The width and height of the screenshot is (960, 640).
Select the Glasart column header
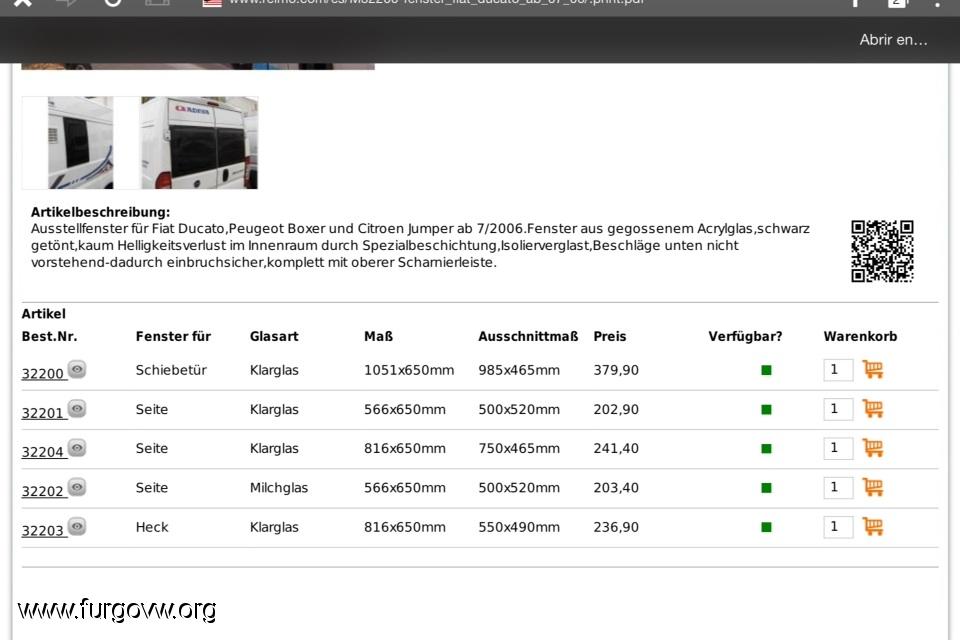tap(274, 336)
